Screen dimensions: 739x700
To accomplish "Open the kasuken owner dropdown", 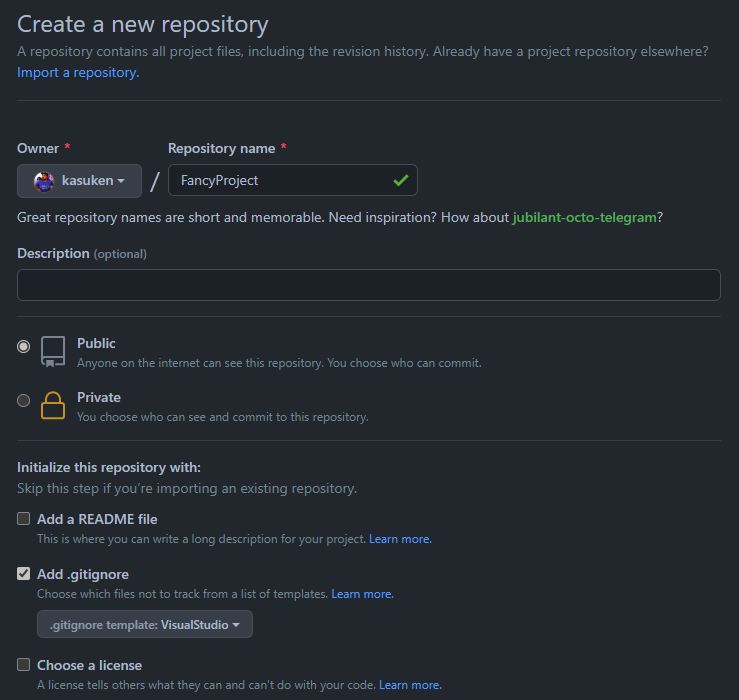I will pyautogui.click(x=80, y=181).
